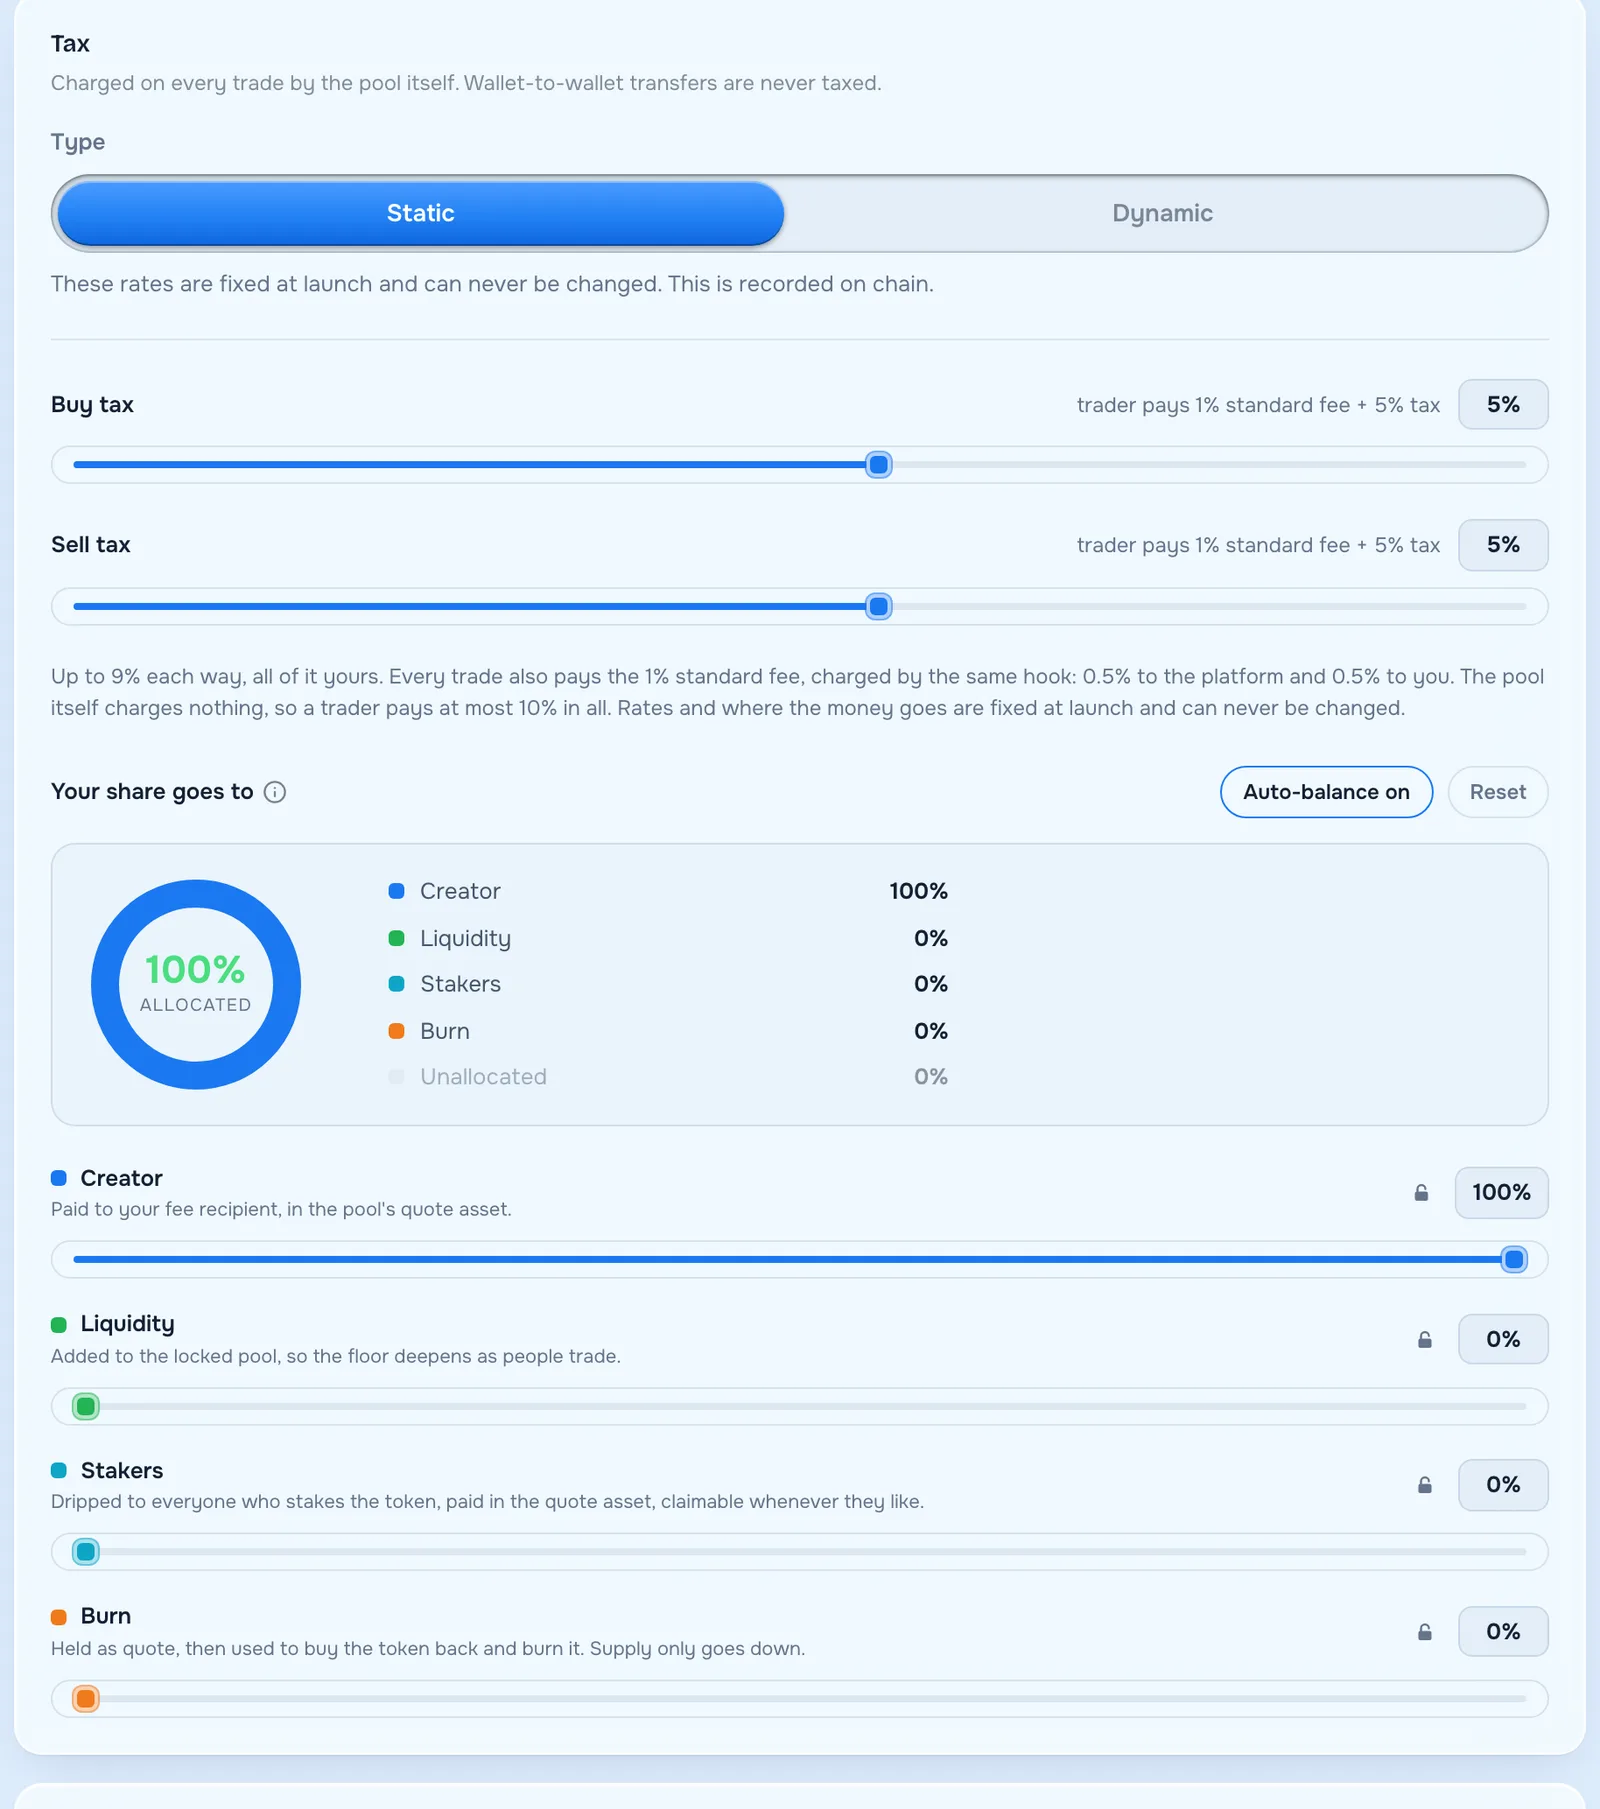Screen dimensions: 1600x1809
Task: Click the 100% allocated donut chart
Action: (196, 985)
